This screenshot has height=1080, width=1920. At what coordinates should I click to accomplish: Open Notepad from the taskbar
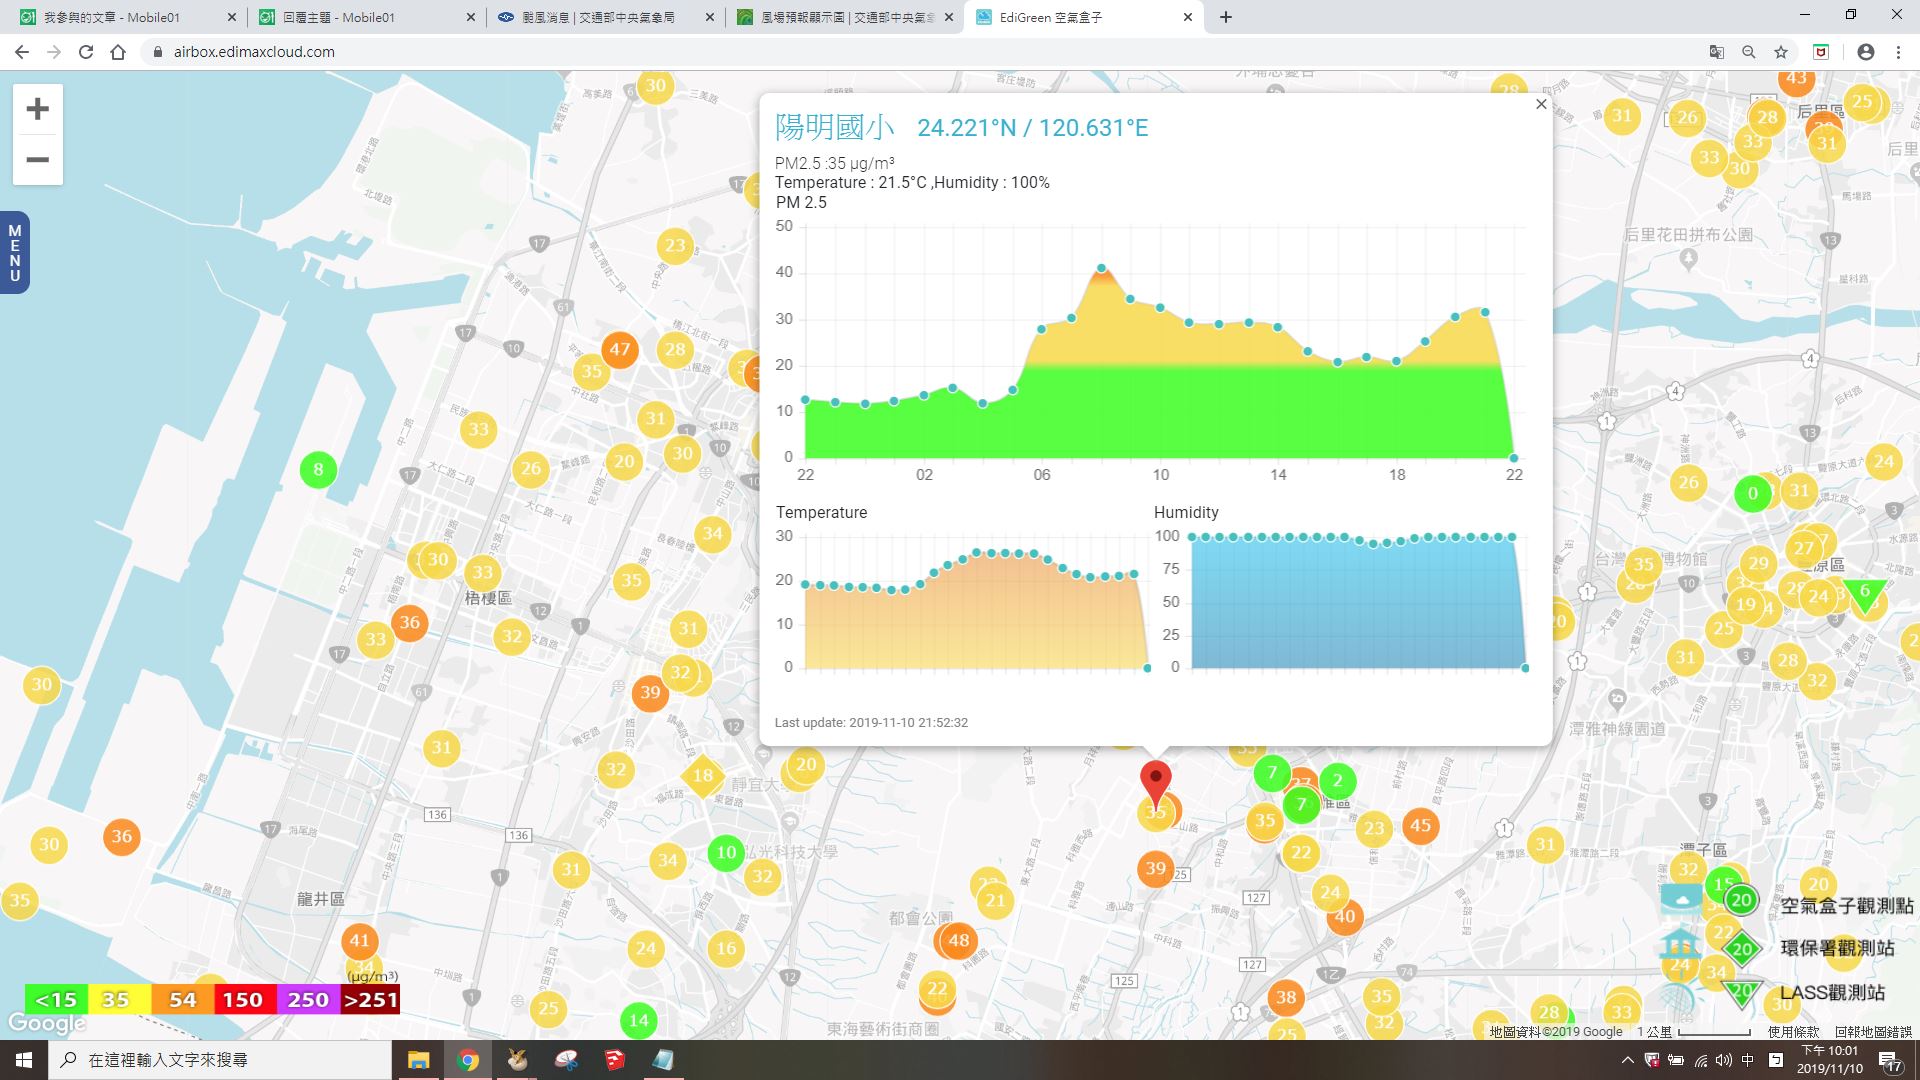coord(663,1060)
